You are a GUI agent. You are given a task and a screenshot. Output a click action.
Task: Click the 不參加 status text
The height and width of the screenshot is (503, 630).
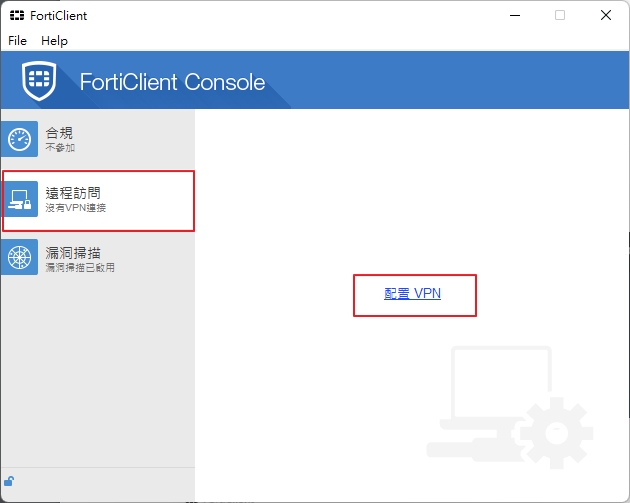60,148
